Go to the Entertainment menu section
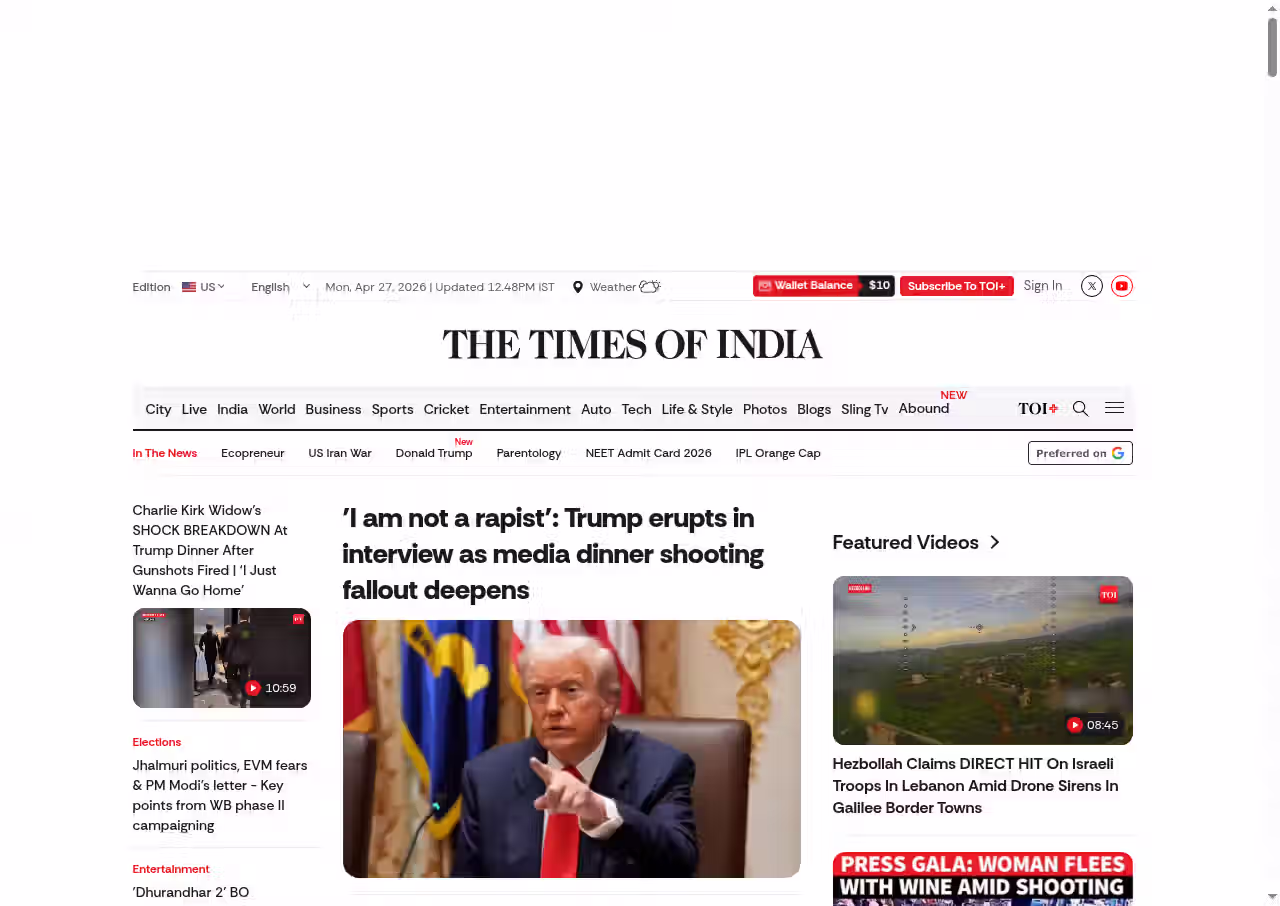This screenshot has width=1280, height=906. pos(525,409)
